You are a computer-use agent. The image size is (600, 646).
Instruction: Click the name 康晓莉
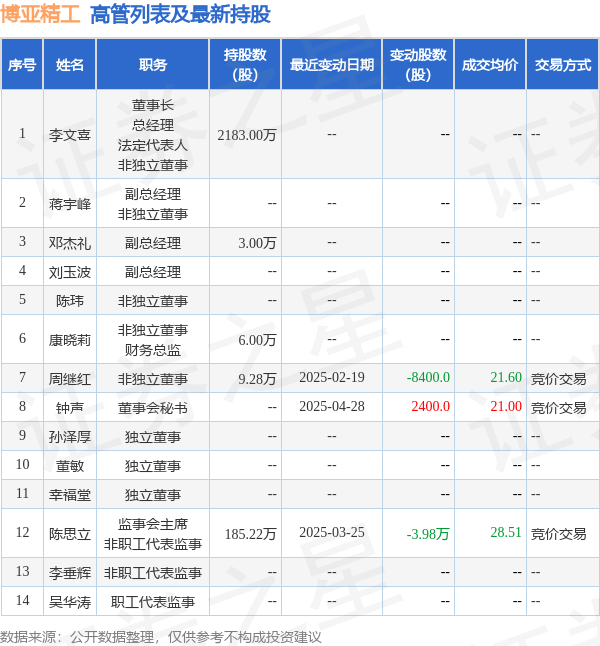tap(70, 340)
